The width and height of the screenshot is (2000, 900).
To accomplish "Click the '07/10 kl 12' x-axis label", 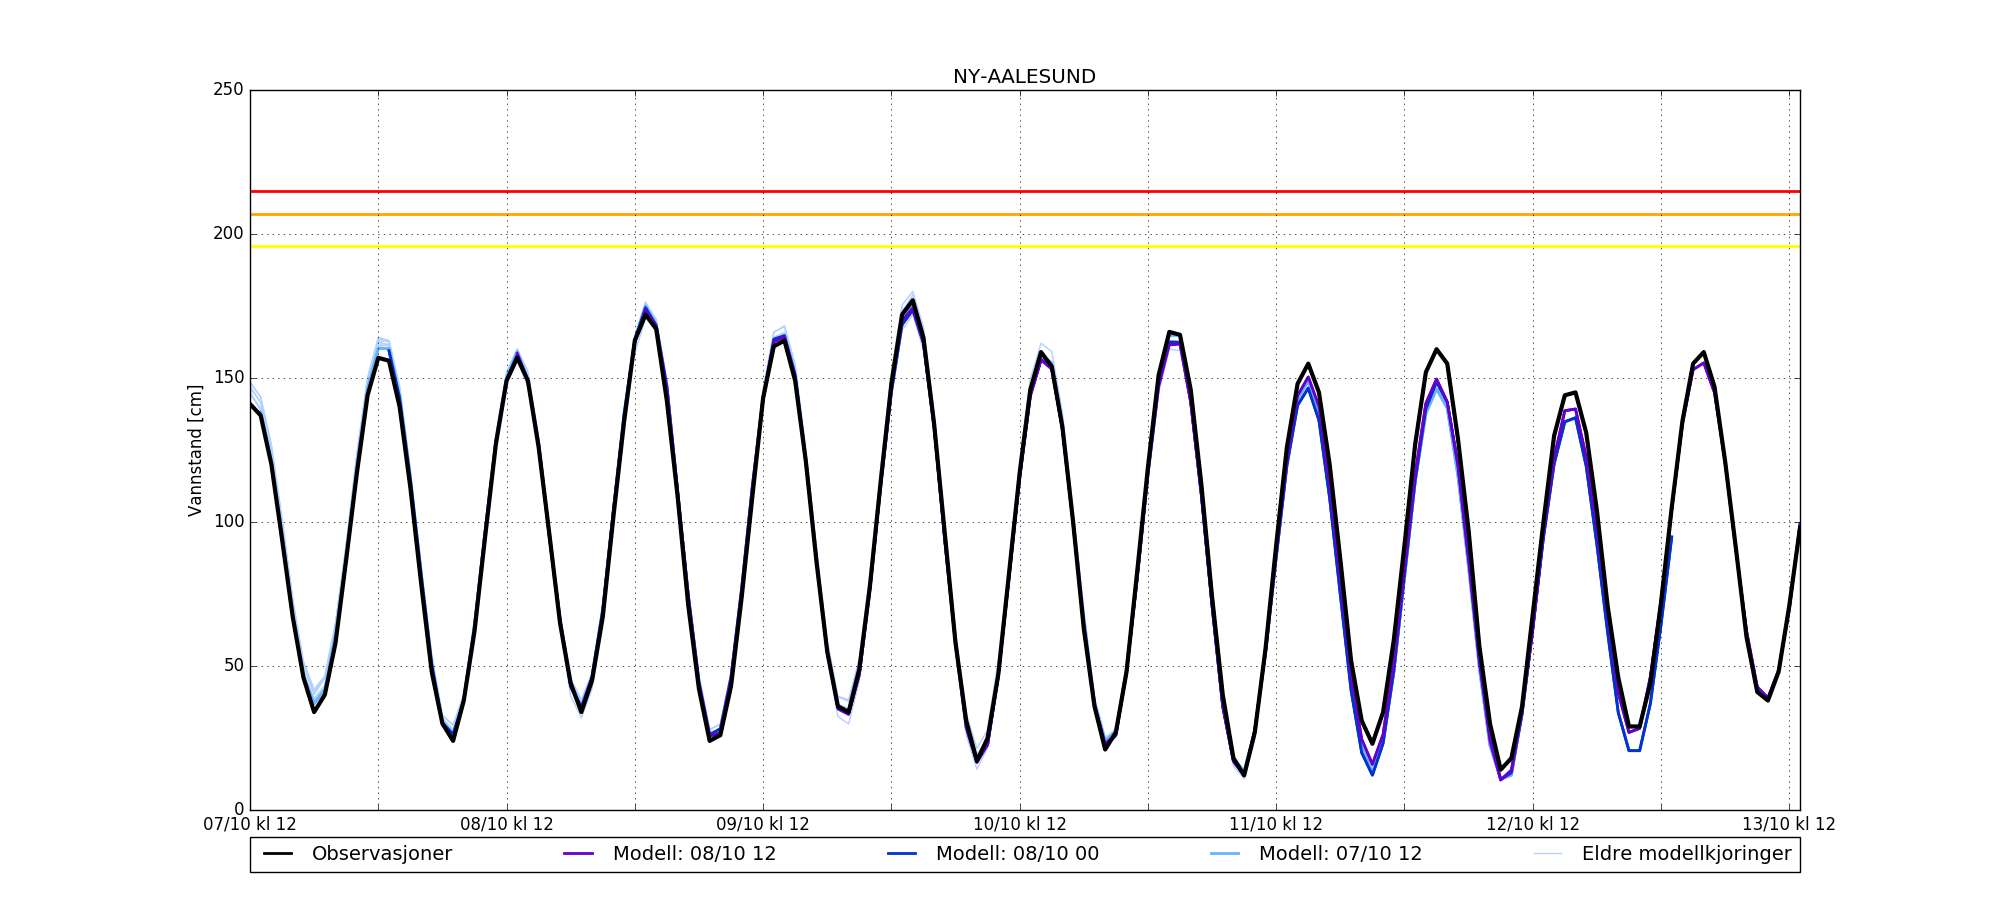I will [x=250, y=825].
